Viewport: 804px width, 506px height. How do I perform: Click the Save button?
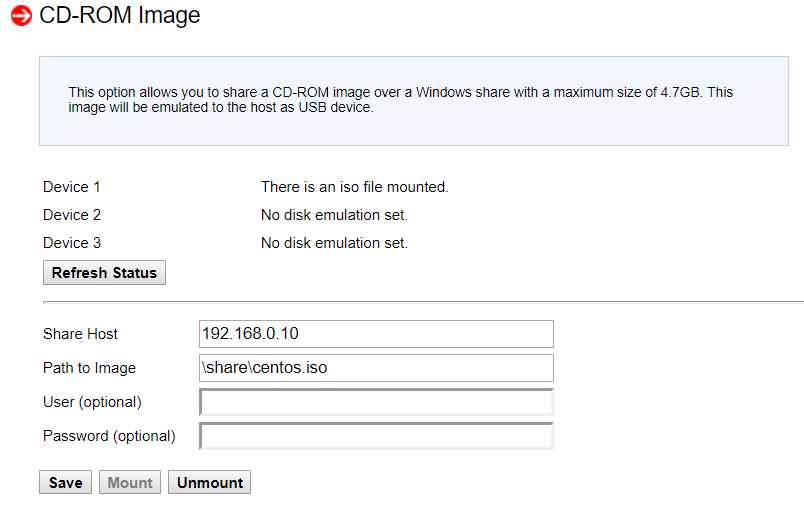[x=66, y=483]
